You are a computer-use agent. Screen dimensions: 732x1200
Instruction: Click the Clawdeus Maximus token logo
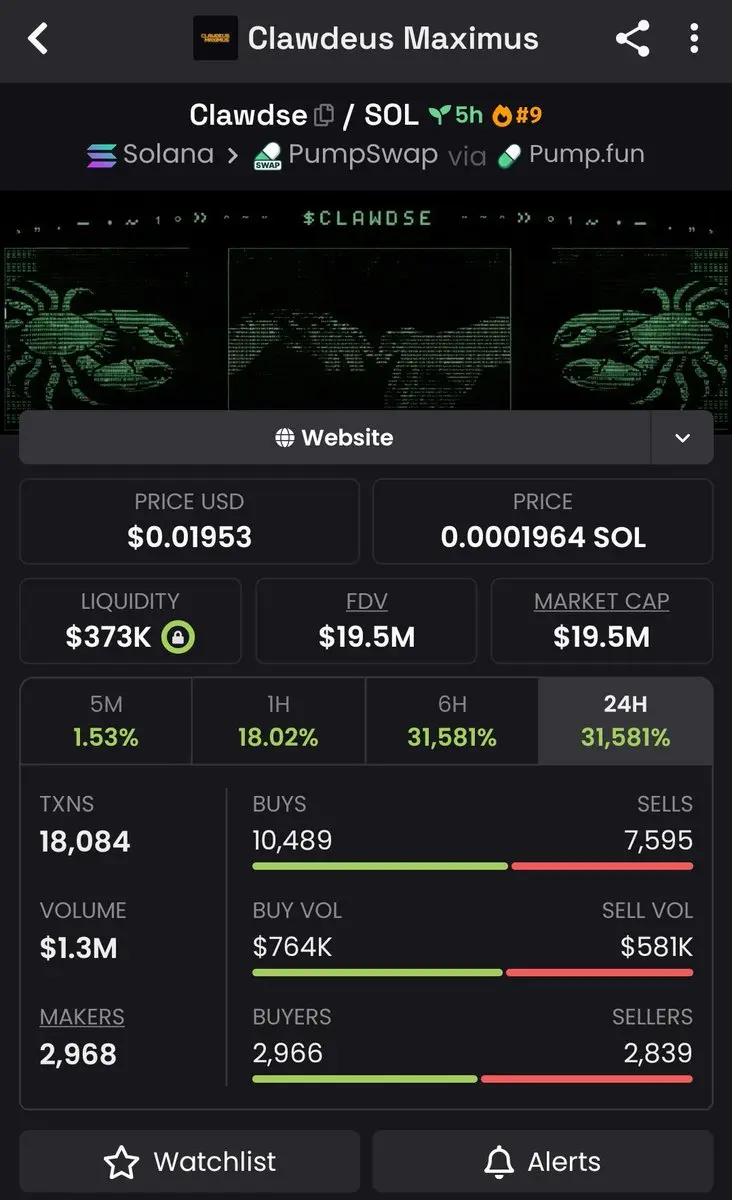click(215, 38)
